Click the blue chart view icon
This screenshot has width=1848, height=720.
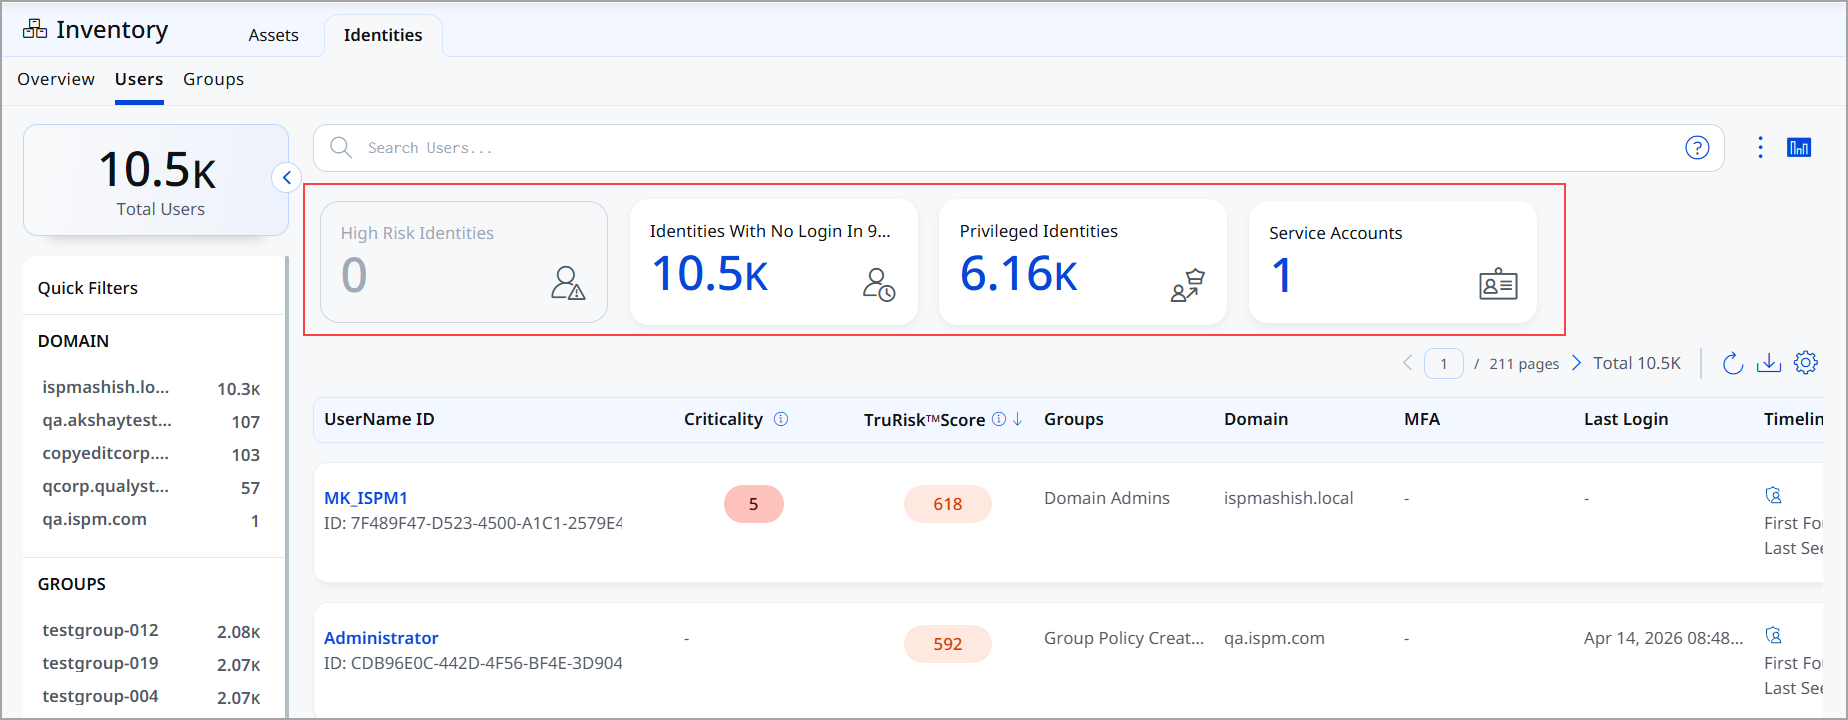[x=1799, y=148]
